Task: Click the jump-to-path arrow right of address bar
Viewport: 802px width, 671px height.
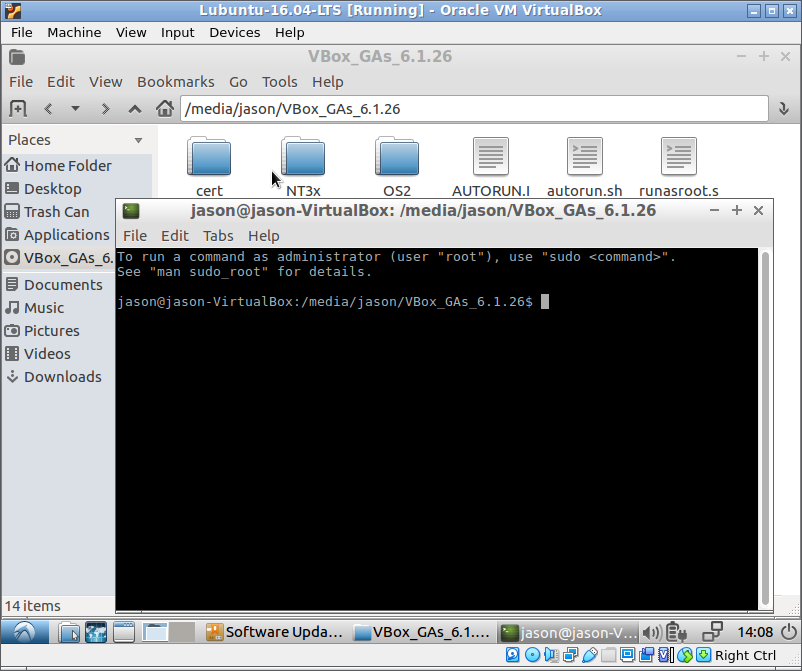Action: (x=783, y=108)
